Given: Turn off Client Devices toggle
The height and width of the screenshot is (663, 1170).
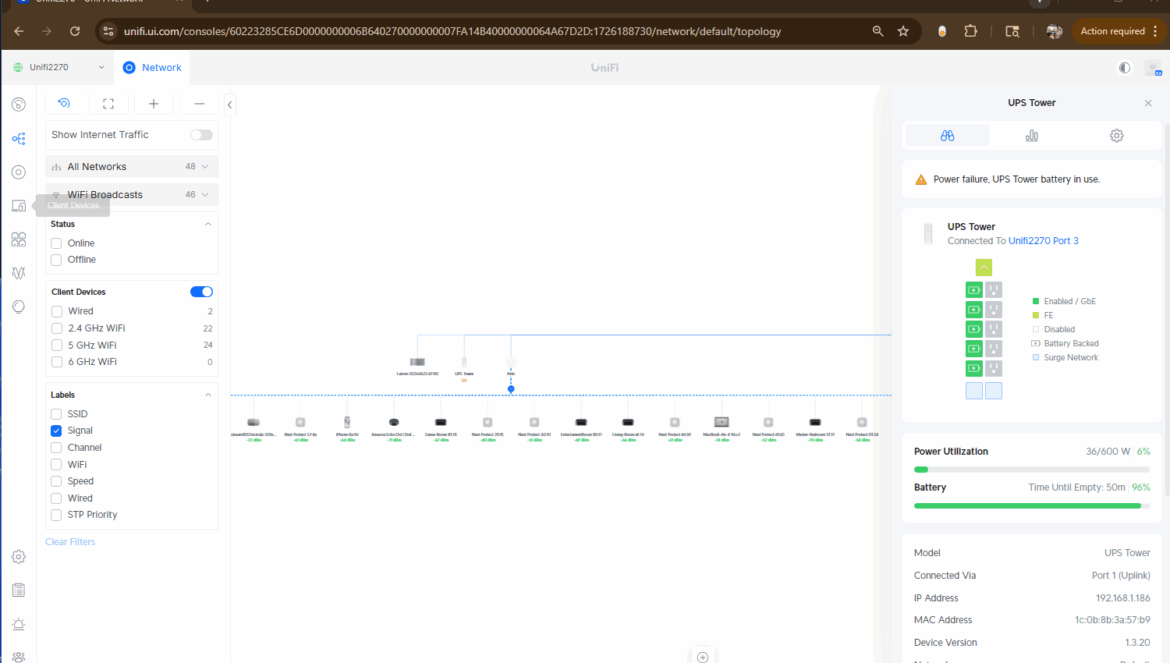Looking at the screenshot, I should [x=201, y=292].
